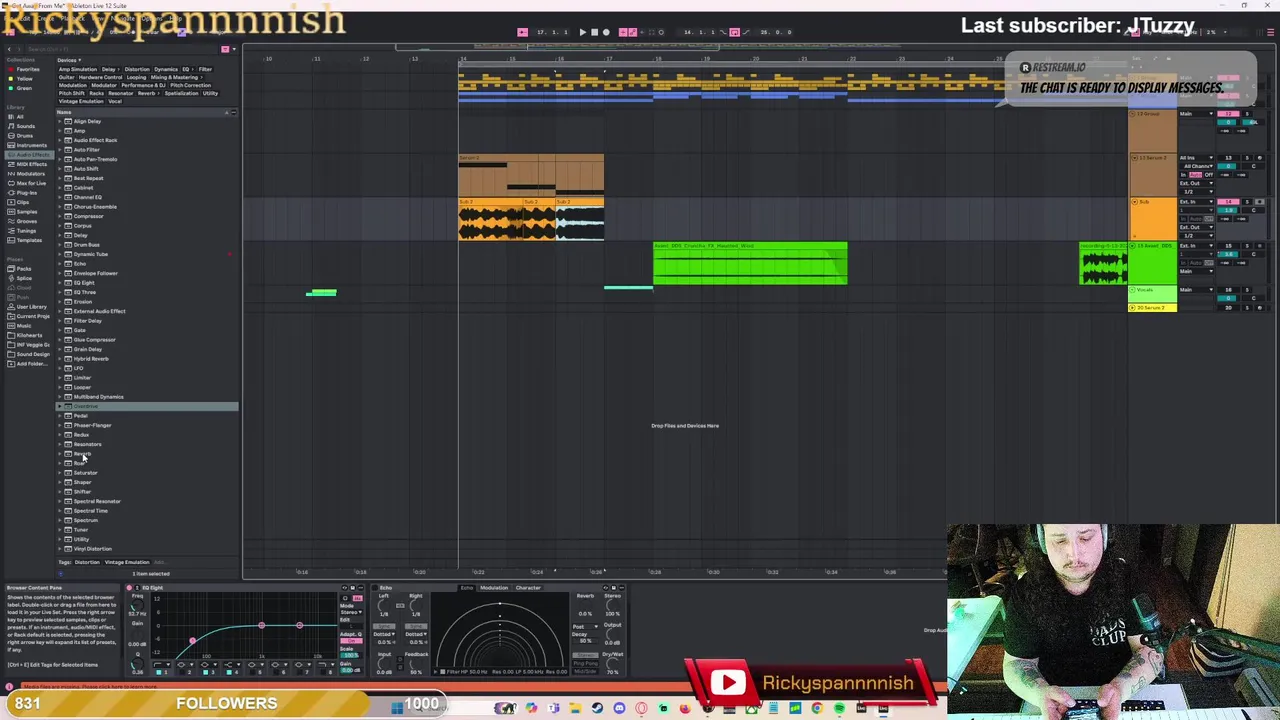Image resolution: width=1280 pixels, height=720 pixels.
Task: Open User Library under Places
Action: click(31, 306)
